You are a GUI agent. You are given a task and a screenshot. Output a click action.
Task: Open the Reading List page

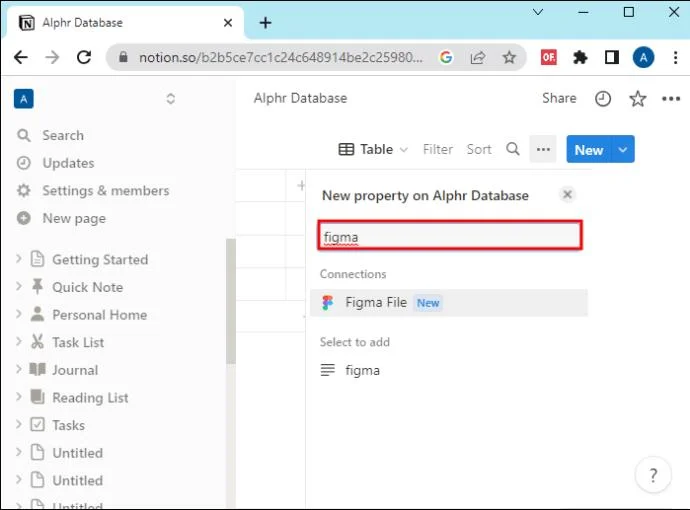point(90,398)
